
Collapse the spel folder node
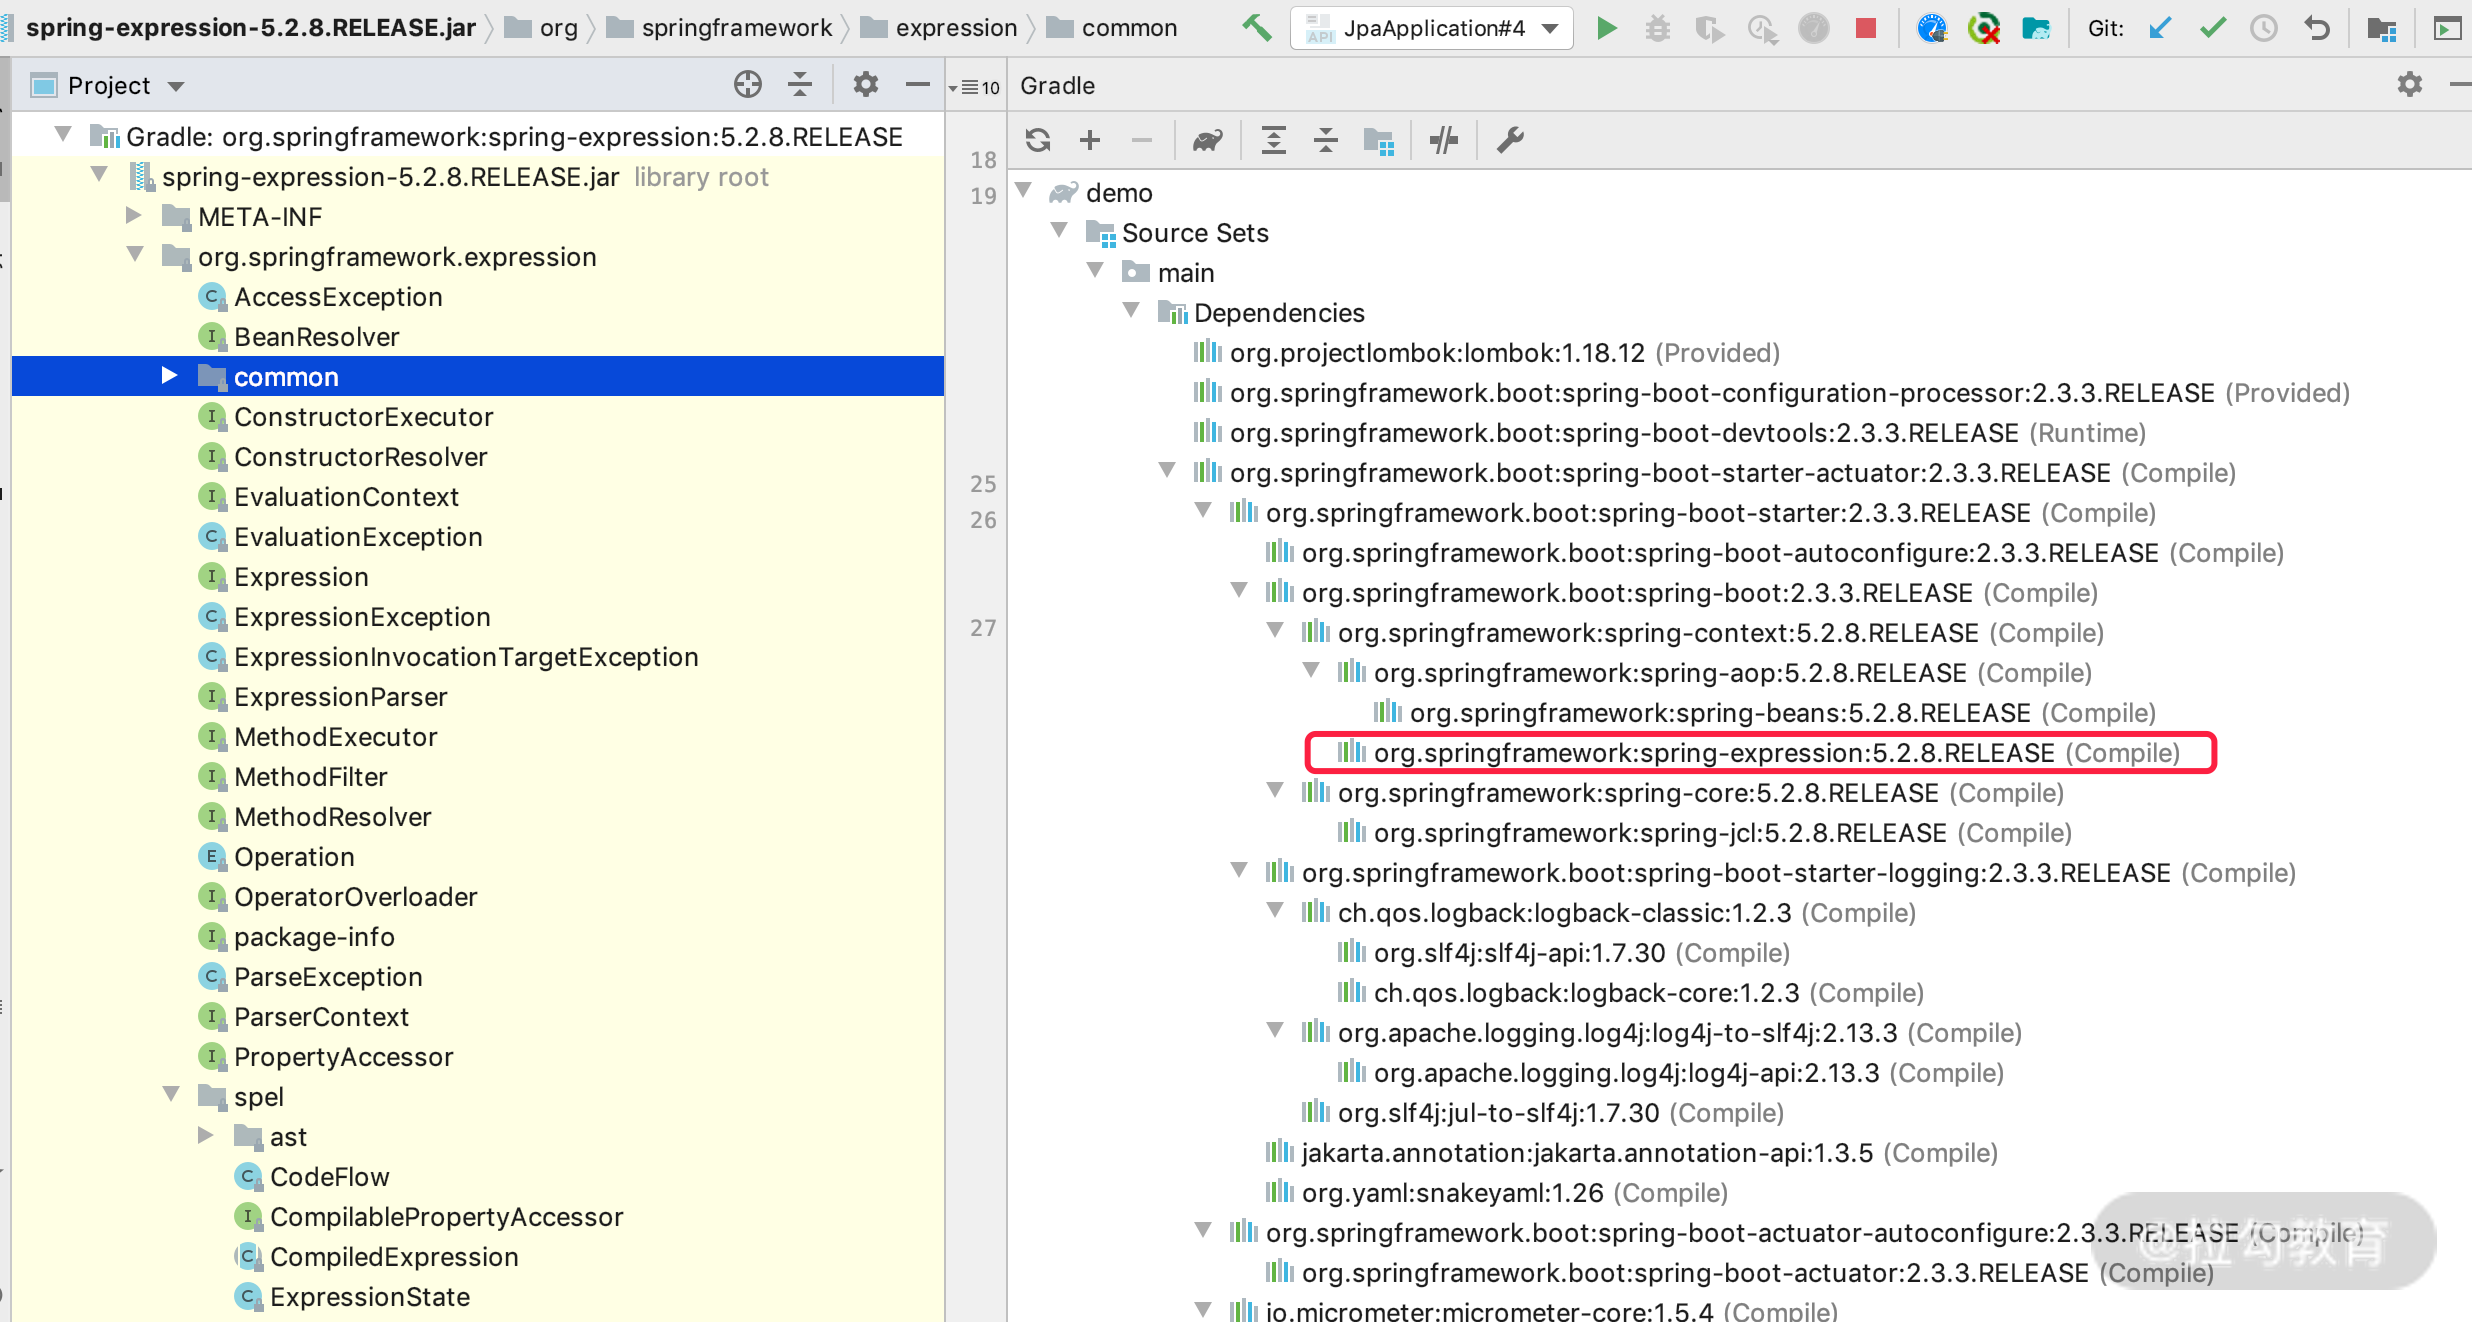171,1095
